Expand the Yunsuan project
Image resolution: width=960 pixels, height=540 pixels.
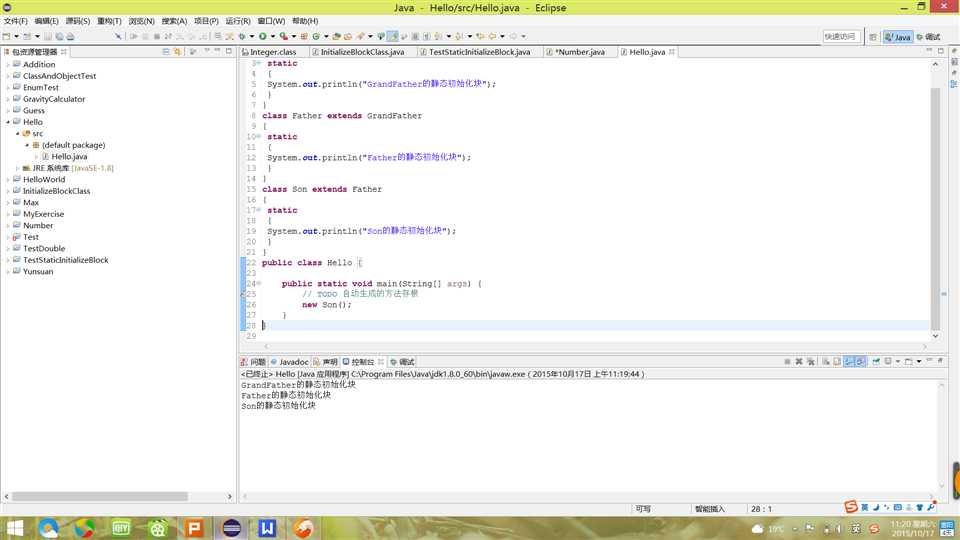(x=7, y=271)
